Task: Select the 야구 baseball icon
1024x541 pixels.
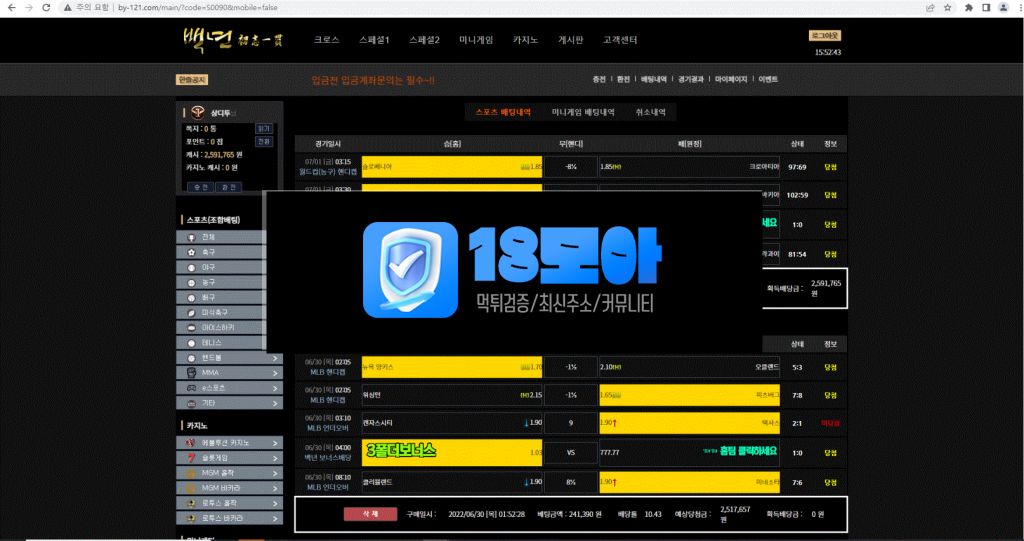Action: coord(191,267)
